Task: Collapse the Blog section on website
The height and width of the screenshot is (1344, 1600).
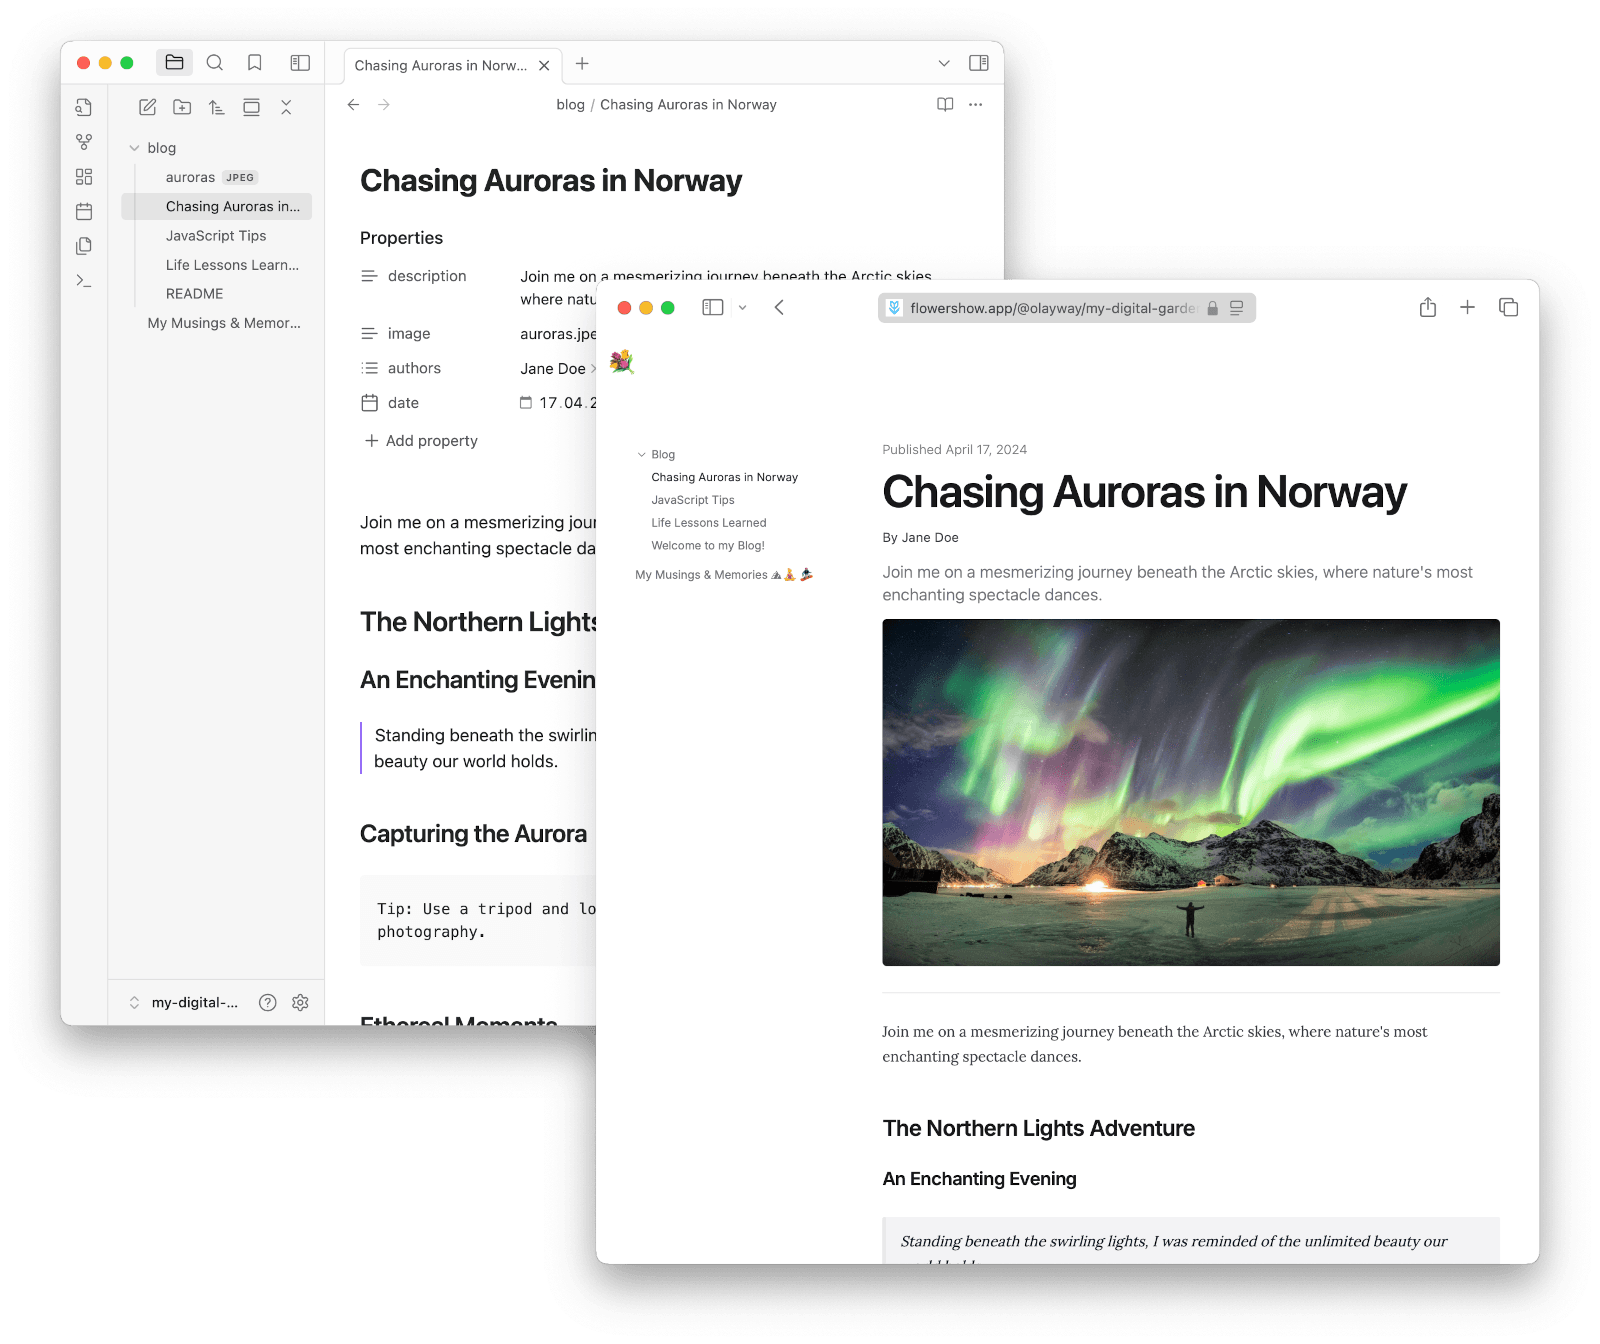Action: [642, 455]
